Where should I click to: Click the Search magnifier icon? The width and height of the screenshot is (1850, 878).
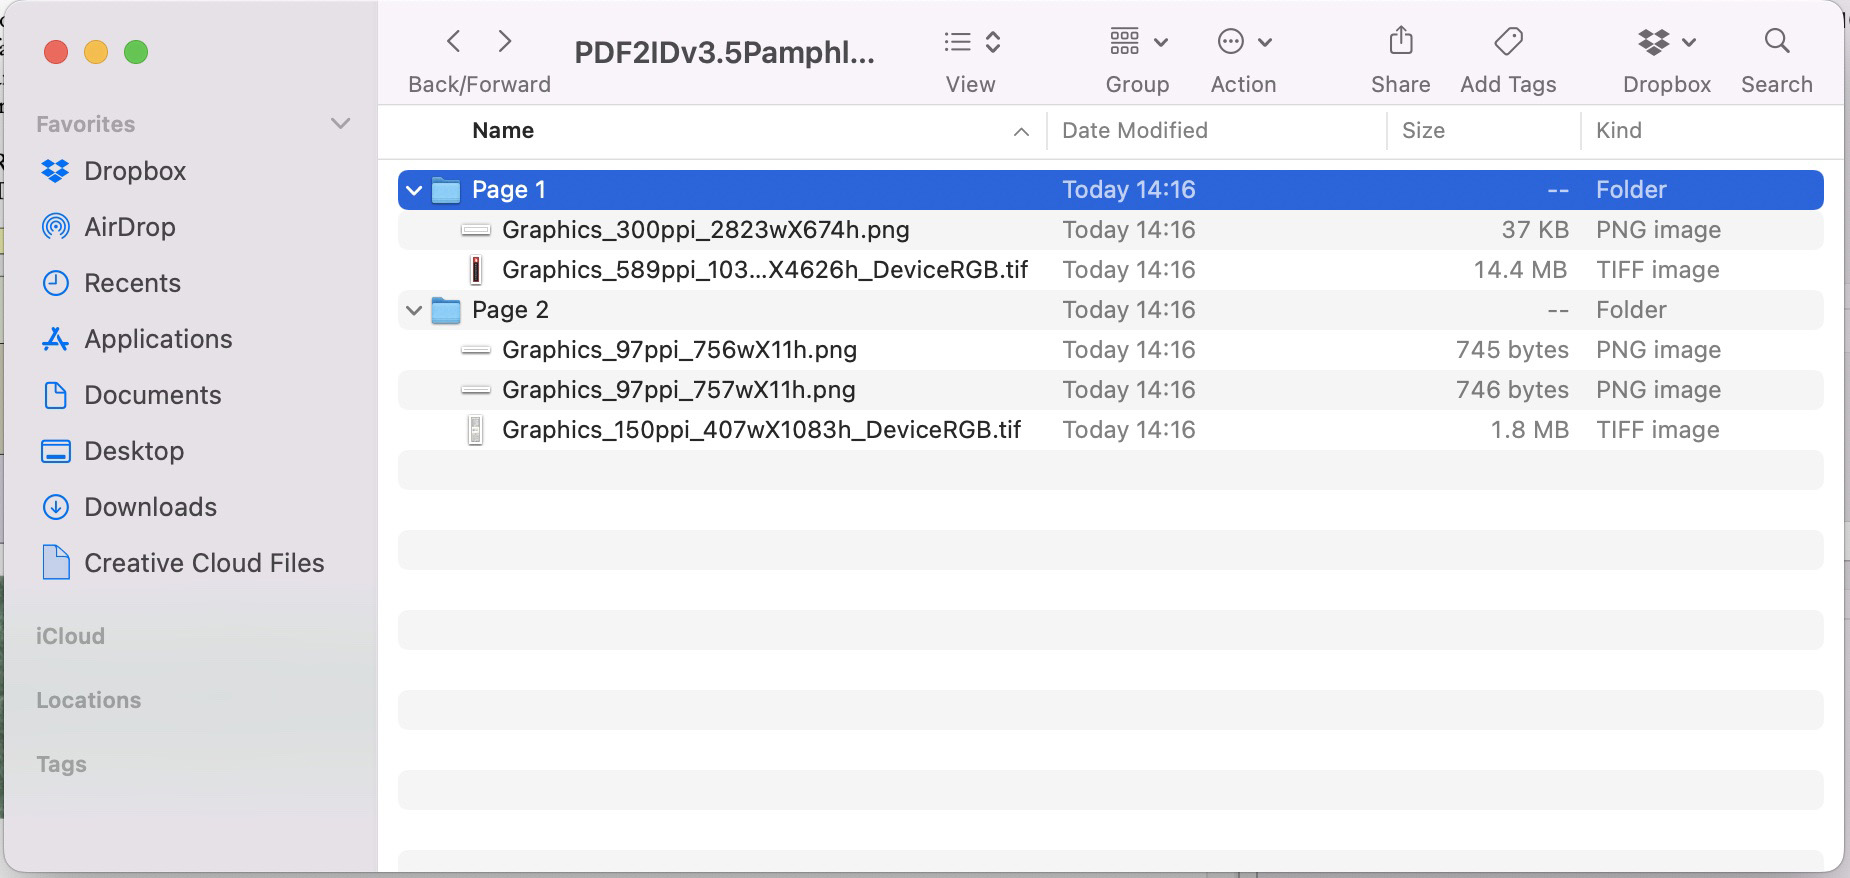[1777, 41]
